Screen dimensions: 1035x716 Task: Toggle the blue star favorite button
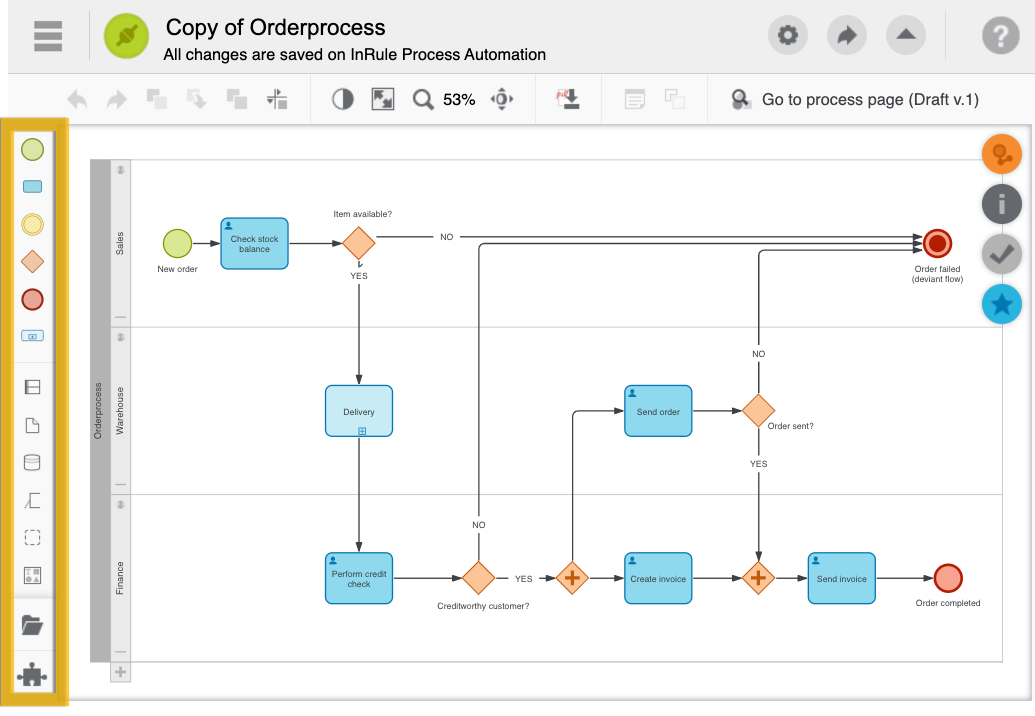1001,304
